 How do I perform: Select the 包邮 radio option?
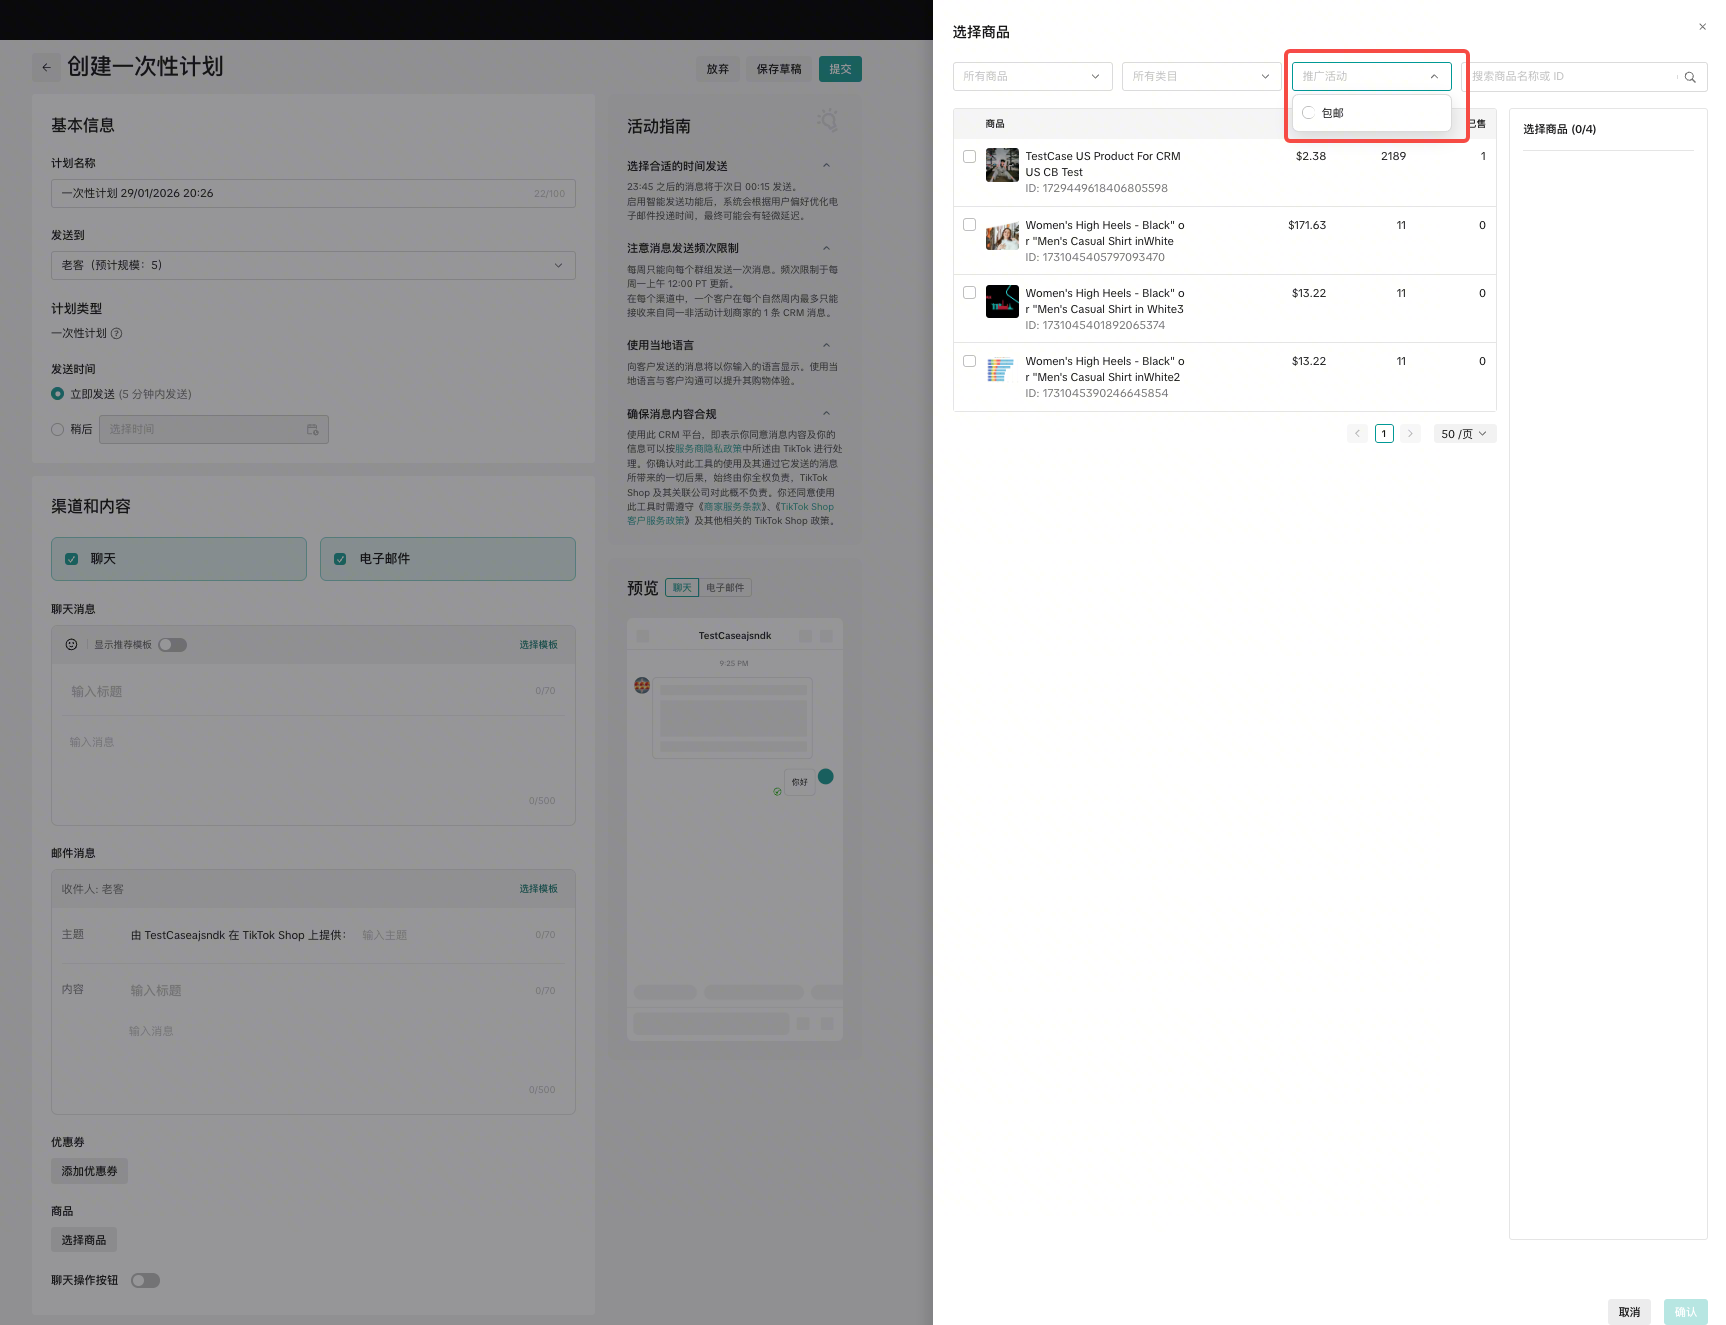(x=1308, y=113)
